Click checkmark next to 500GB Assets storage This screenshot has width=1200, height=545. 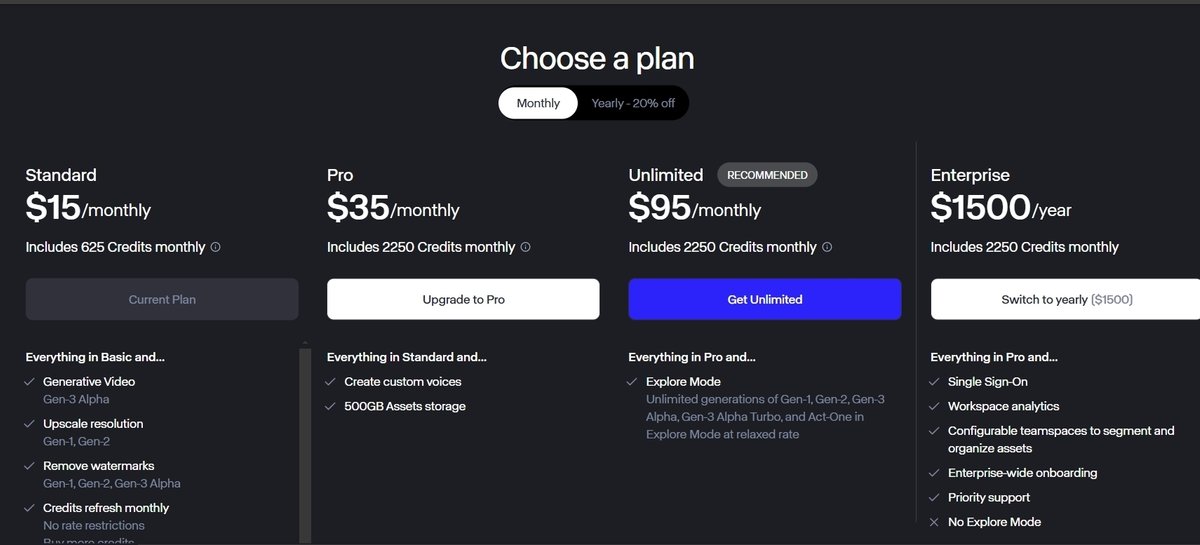pos(331,406)
